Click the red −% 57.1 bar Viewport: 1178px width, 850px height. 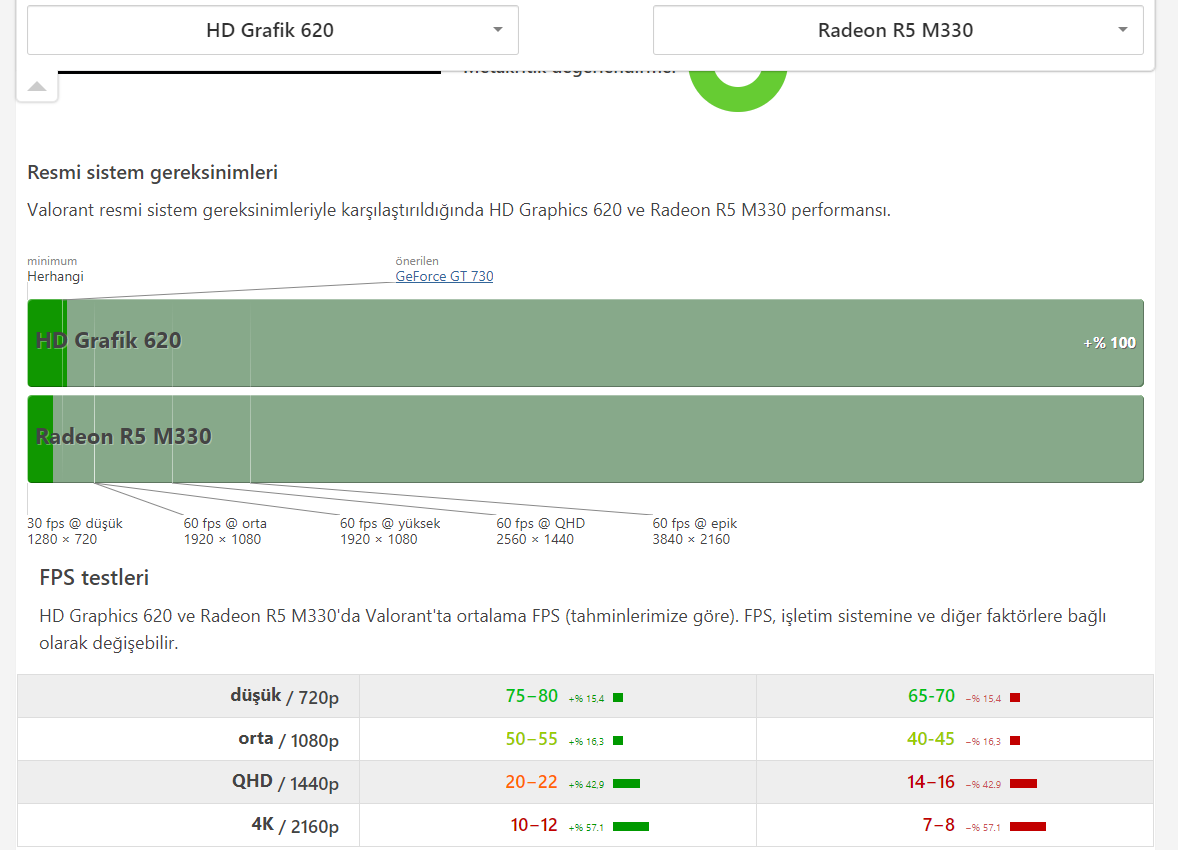point(1028,827)
